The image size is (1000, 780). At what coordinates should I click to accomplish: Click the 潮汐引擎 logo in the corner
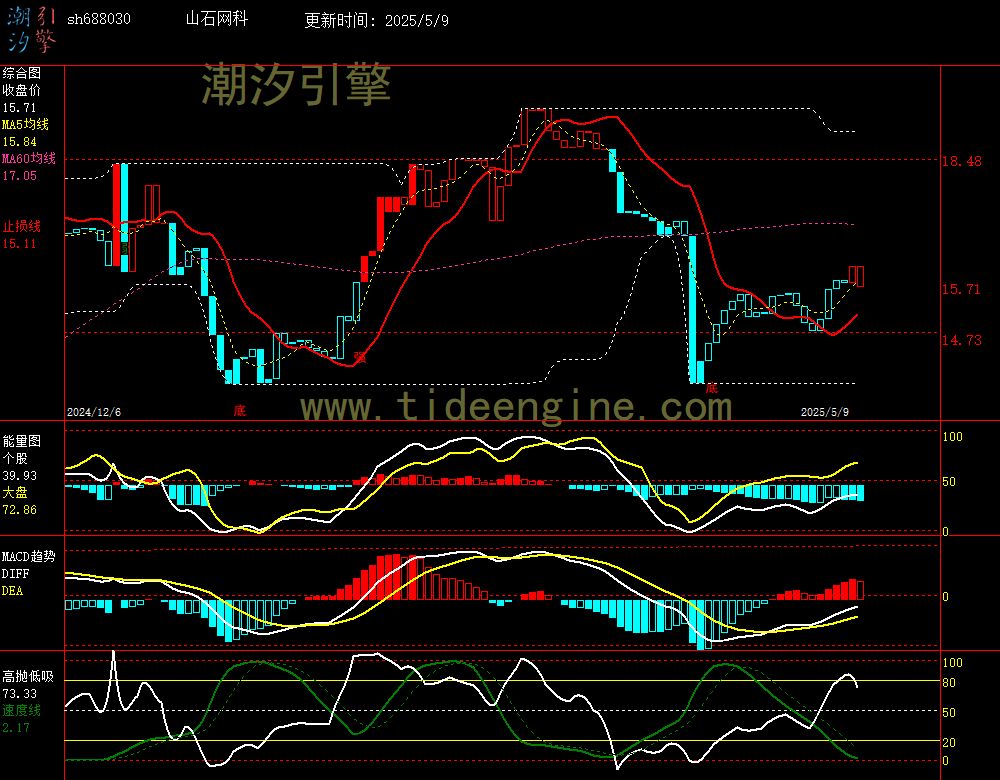click(31, 29)
